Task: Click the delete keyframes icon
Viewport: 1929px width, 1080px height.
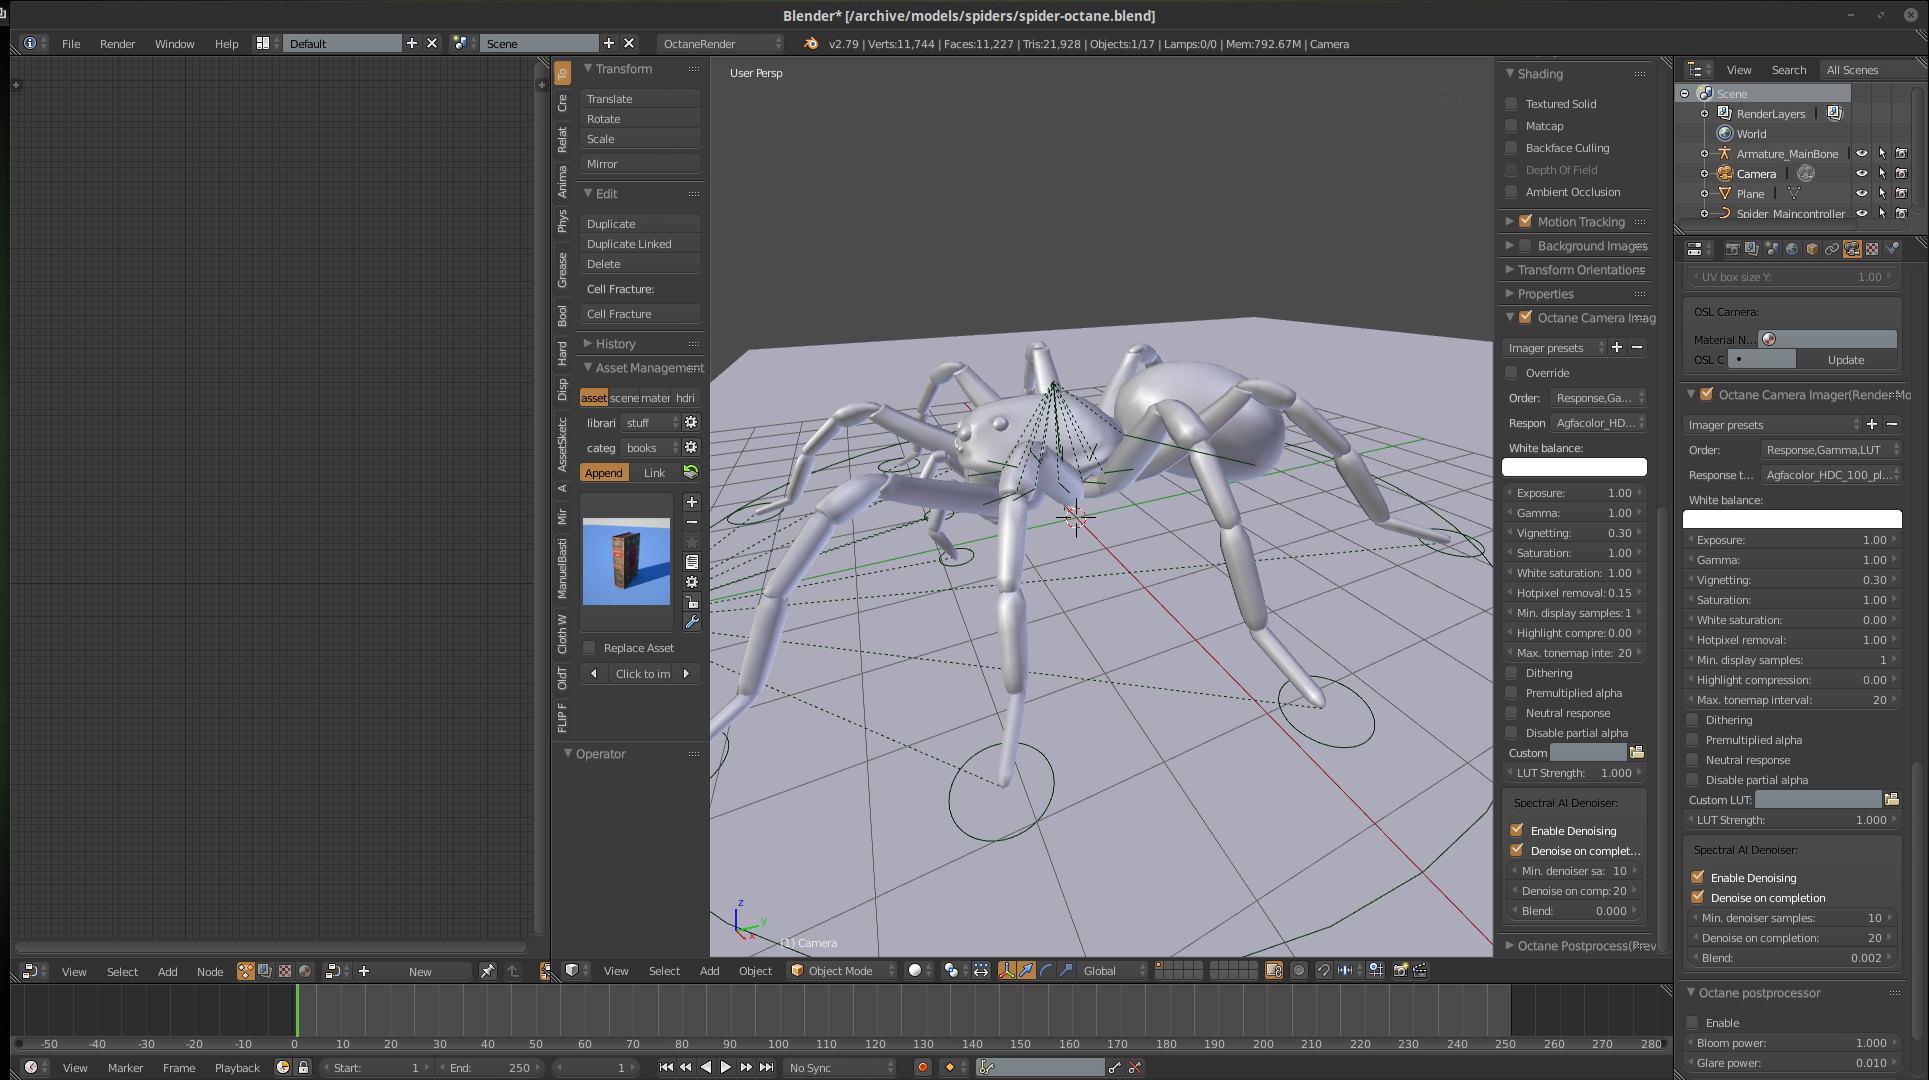Action: [x=1135, y=1068]
